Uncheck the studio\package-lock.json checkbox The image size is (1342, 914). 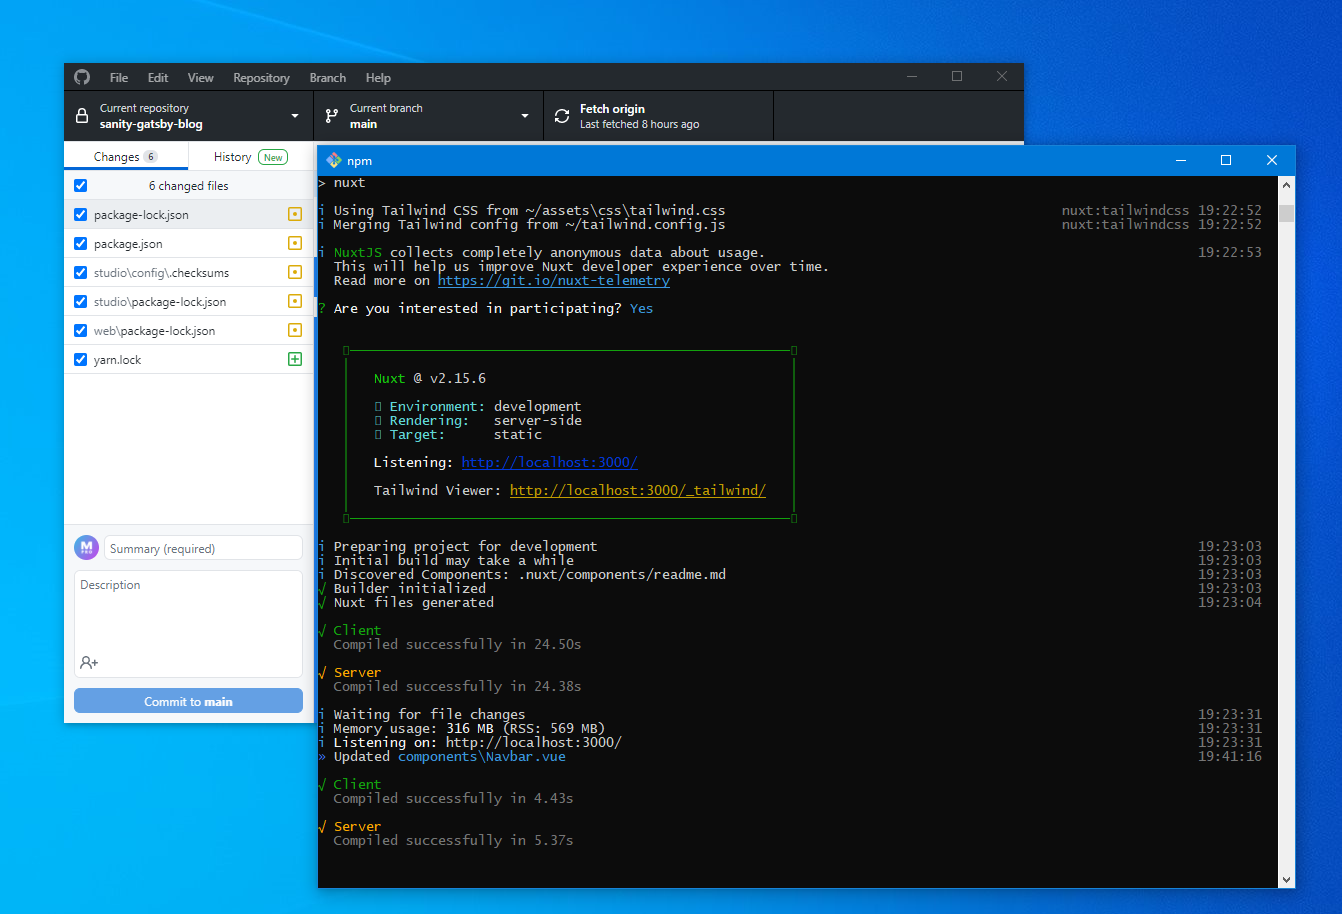pos(81,301)
